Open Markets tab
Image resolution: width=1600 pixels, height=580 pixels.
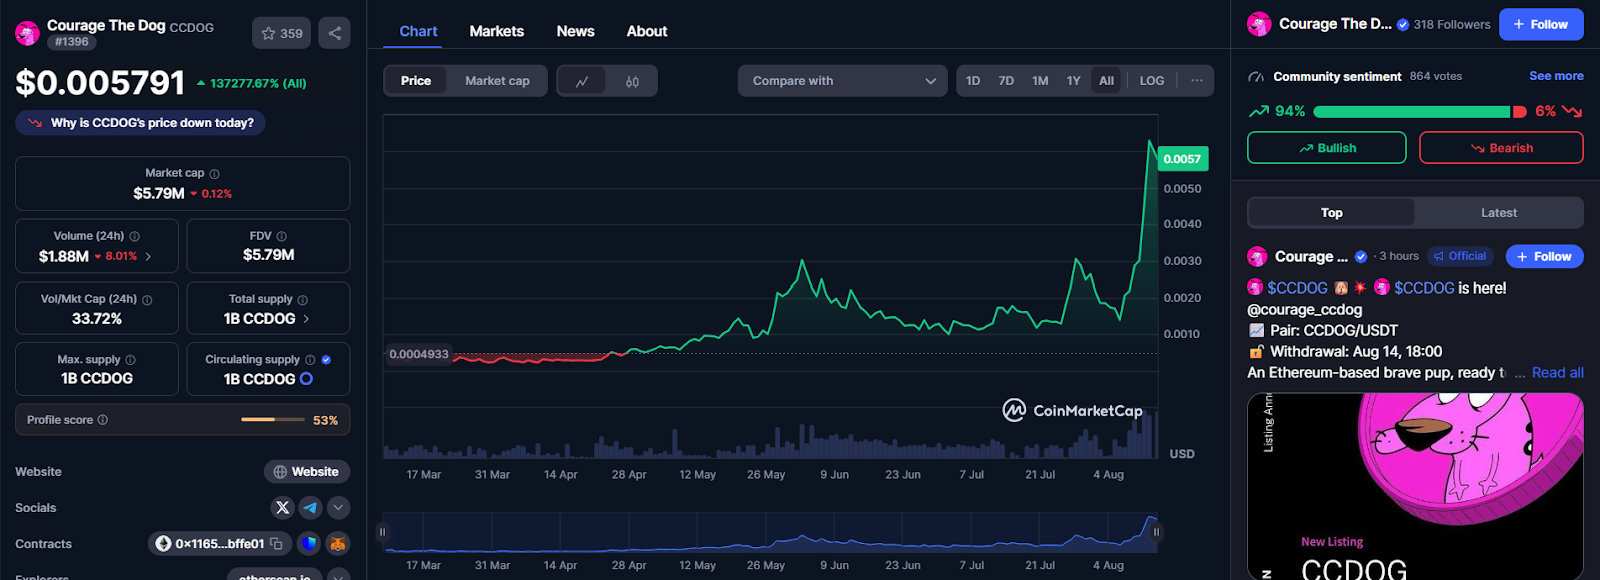click(x=496, y=31)
